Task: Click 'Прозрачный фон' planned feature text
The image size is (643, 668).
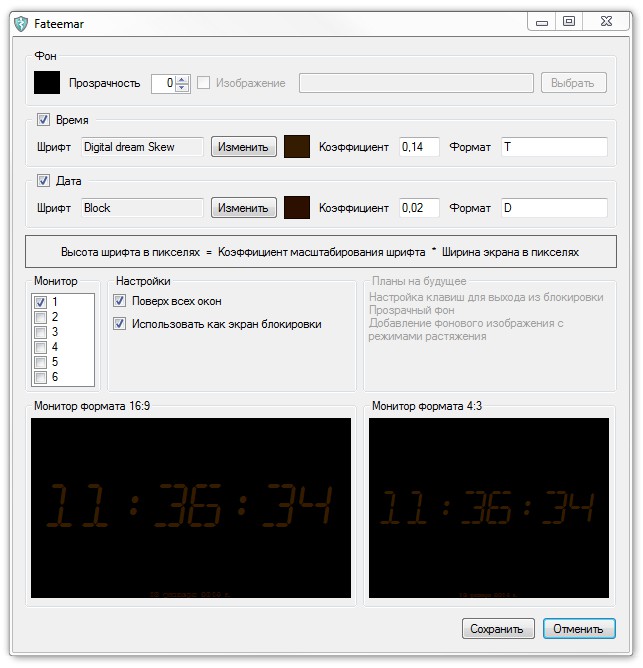Action: 412,310
